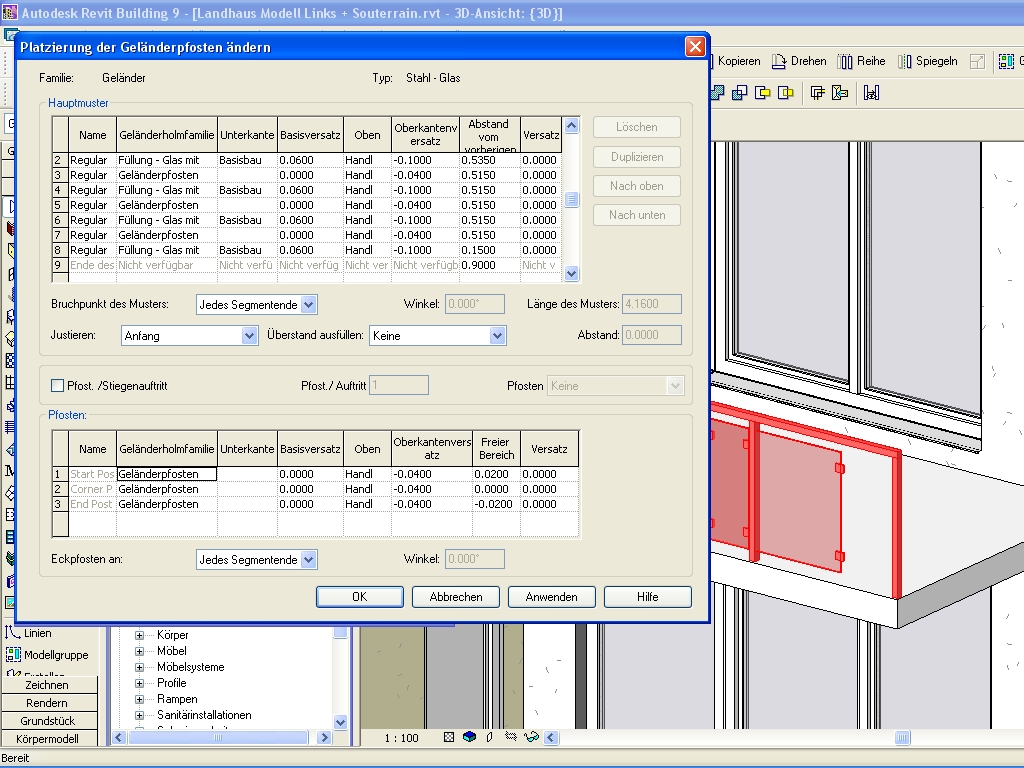
Task: Open the detail level checkered icon
Action: (449, 737)
